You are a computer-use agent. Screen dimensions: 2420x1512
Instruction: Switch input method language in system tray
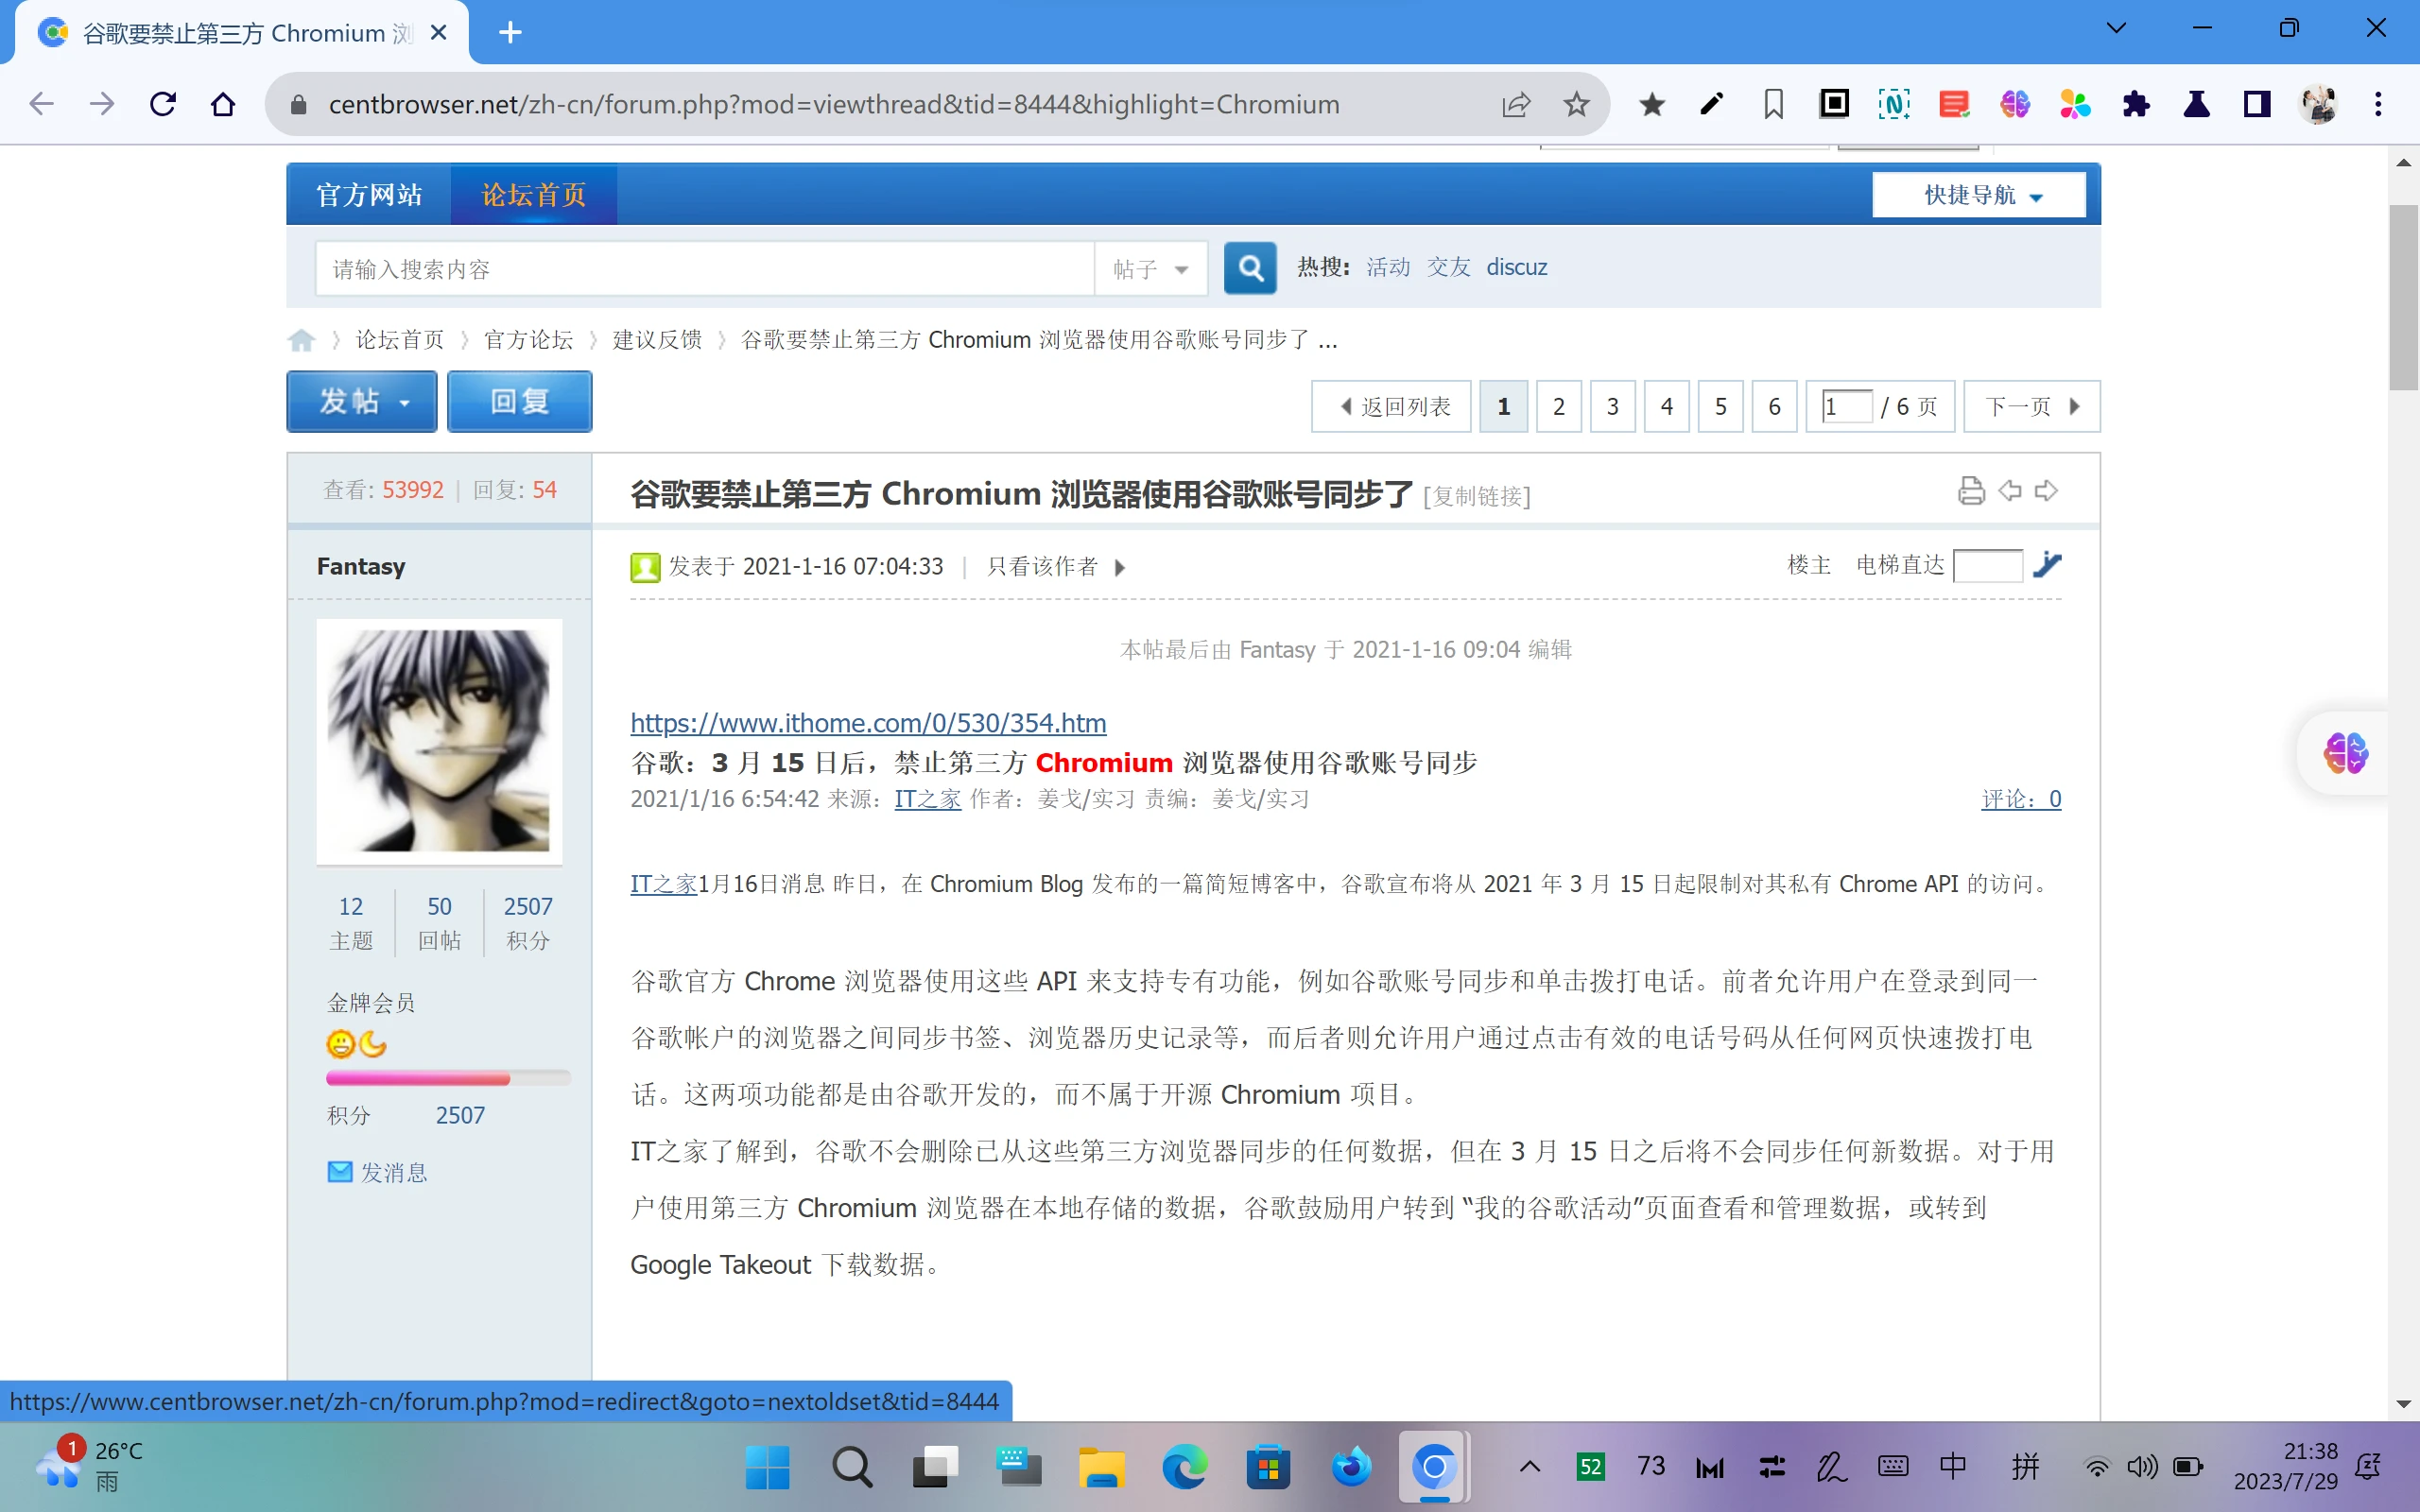[1951, 1466]
